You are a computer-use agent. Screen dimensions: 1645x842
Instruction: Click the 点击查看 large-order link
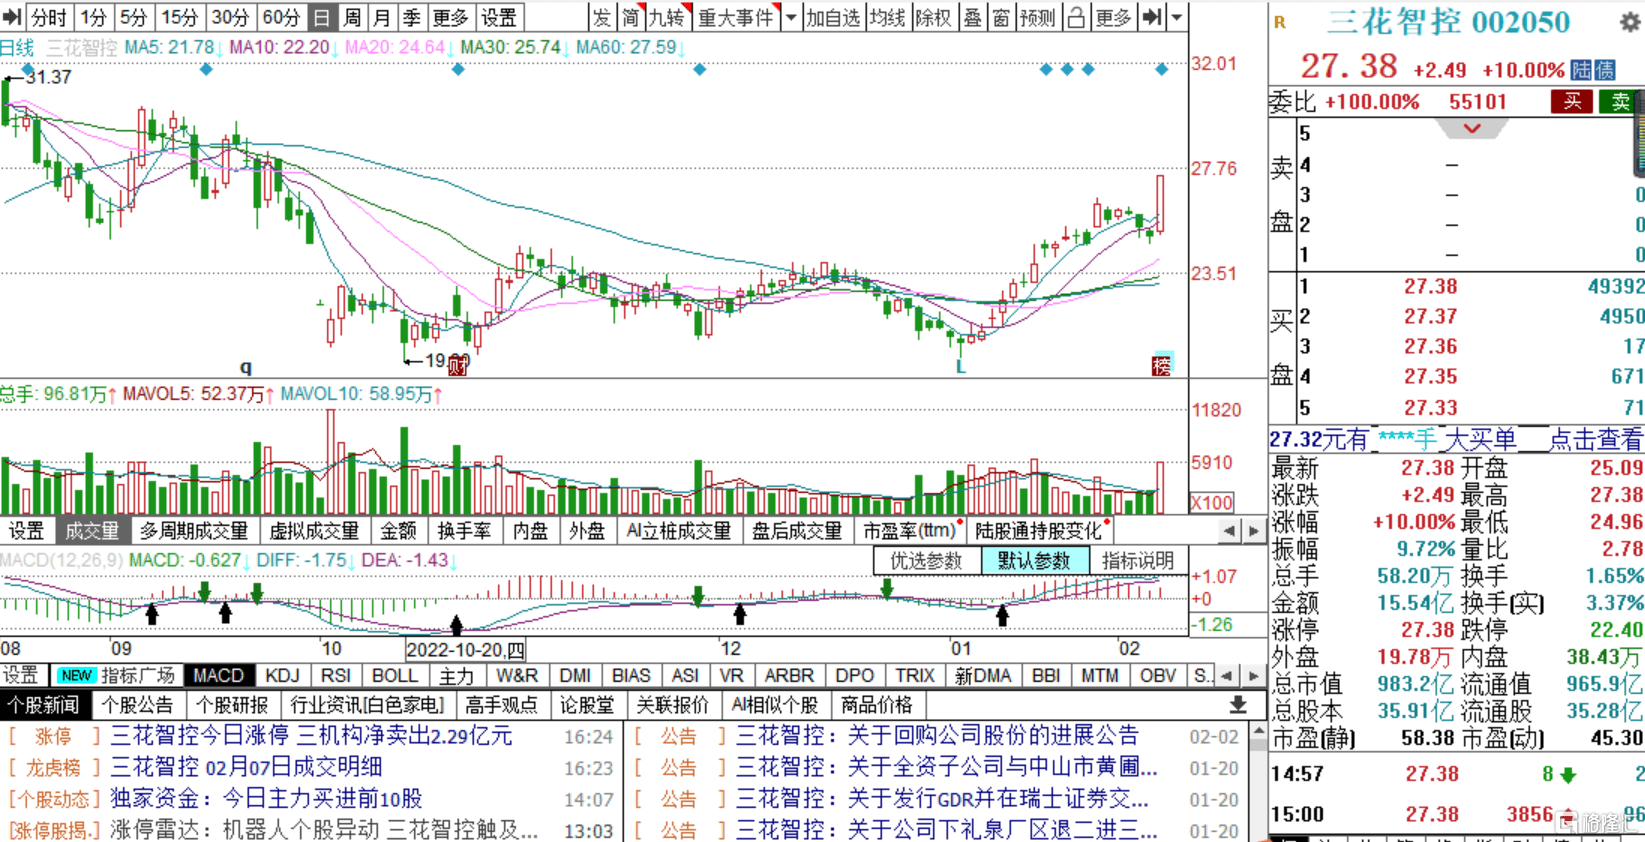[1595, 439]
